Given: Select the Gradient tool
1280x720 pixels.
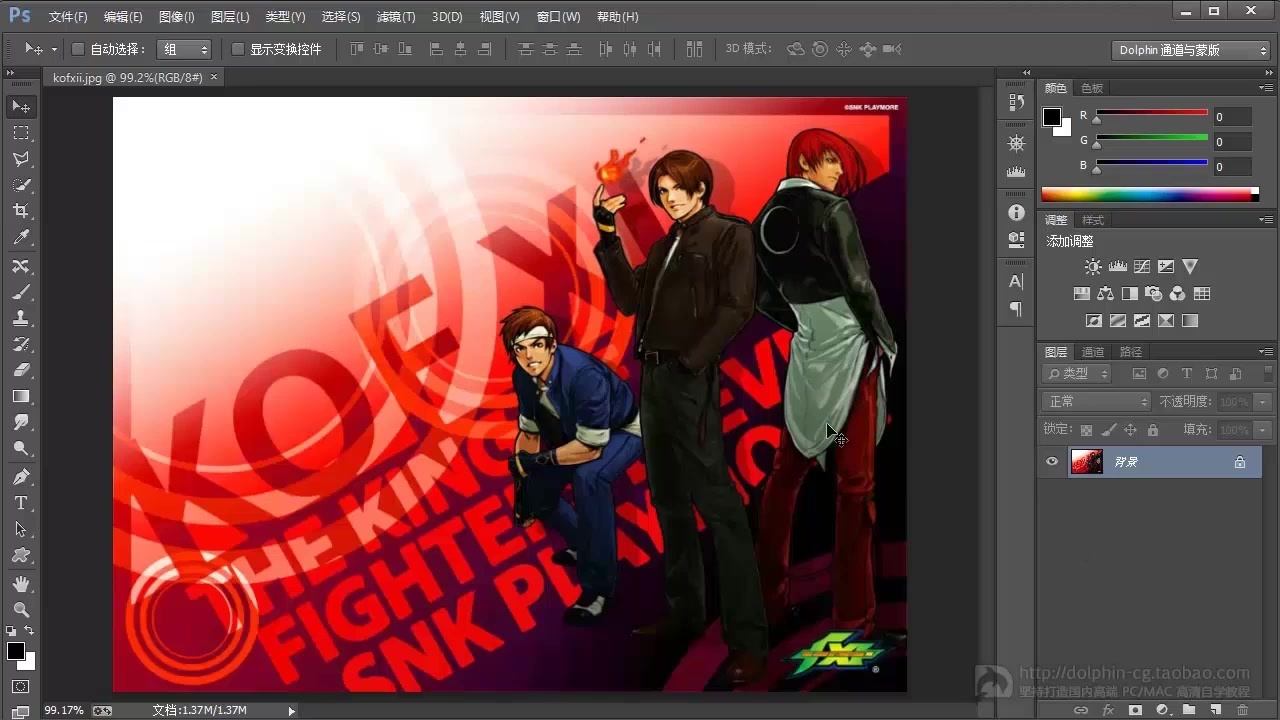Looking at the screenshot, I should click(21, 397).
